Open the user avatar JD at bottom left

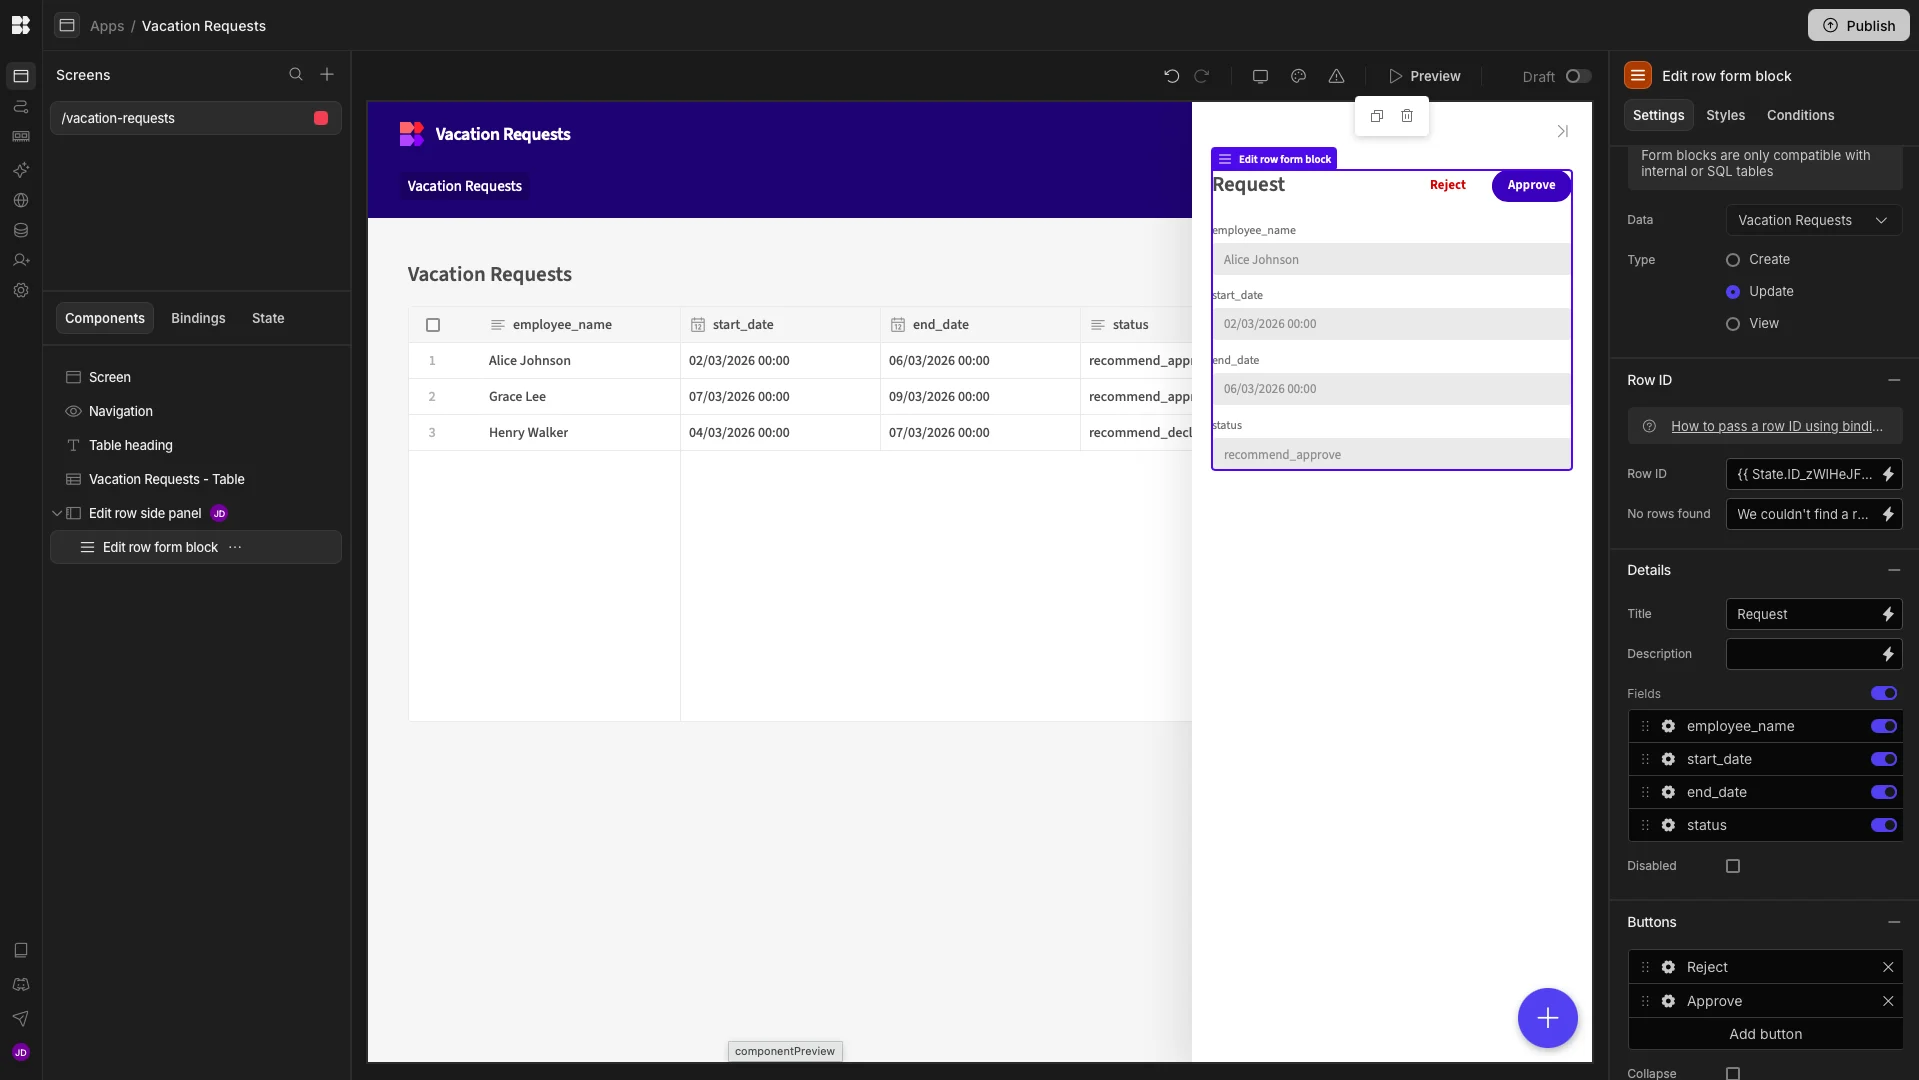(x=21, y=1052)
